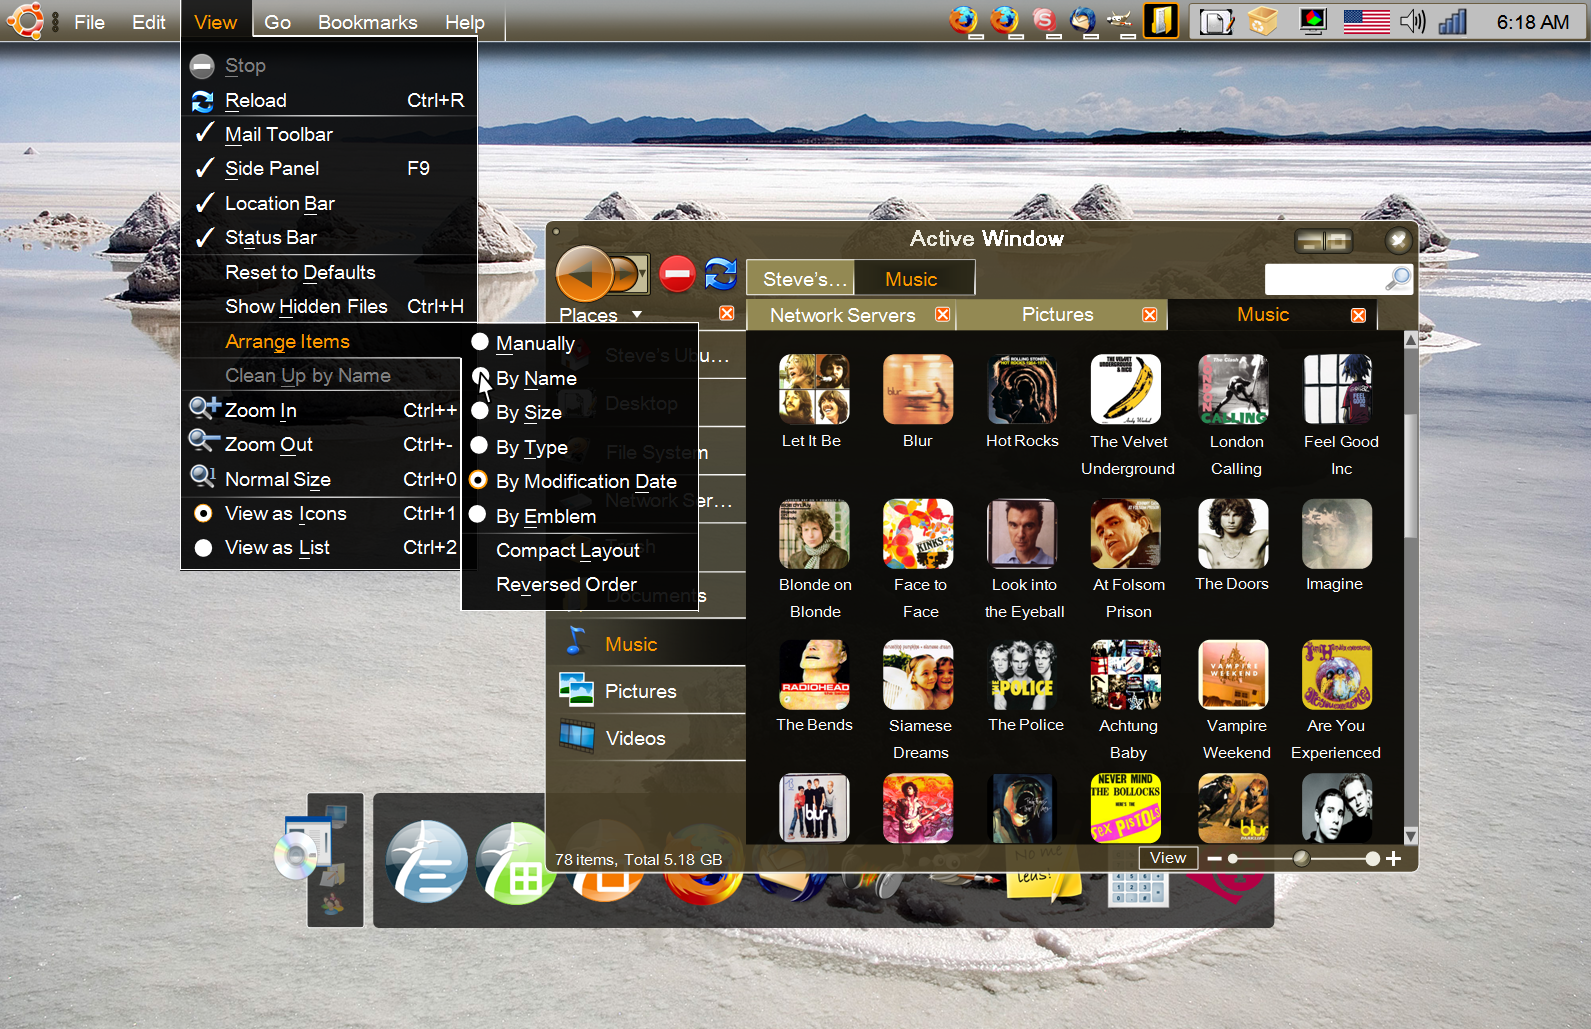This screenshot has width=1591, height=1029.
Task: Open the Help menu
Action: (465, 22)
